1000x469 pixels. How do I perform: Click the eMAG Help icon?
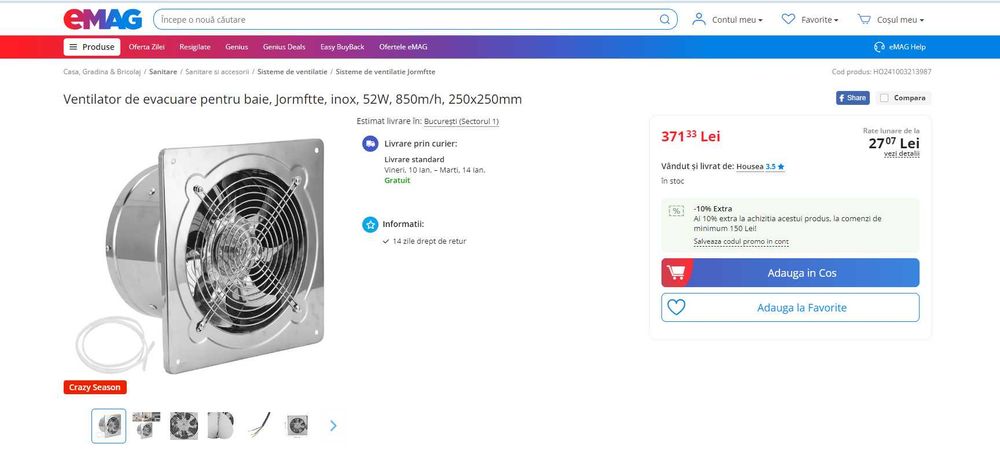click(x=879, y=47)
